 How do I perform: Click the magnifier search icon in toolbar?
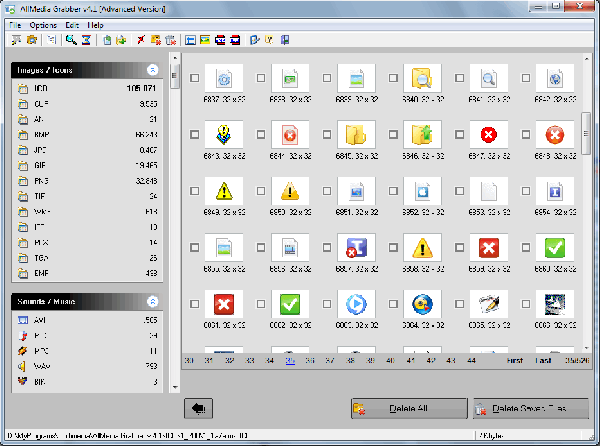71,40
